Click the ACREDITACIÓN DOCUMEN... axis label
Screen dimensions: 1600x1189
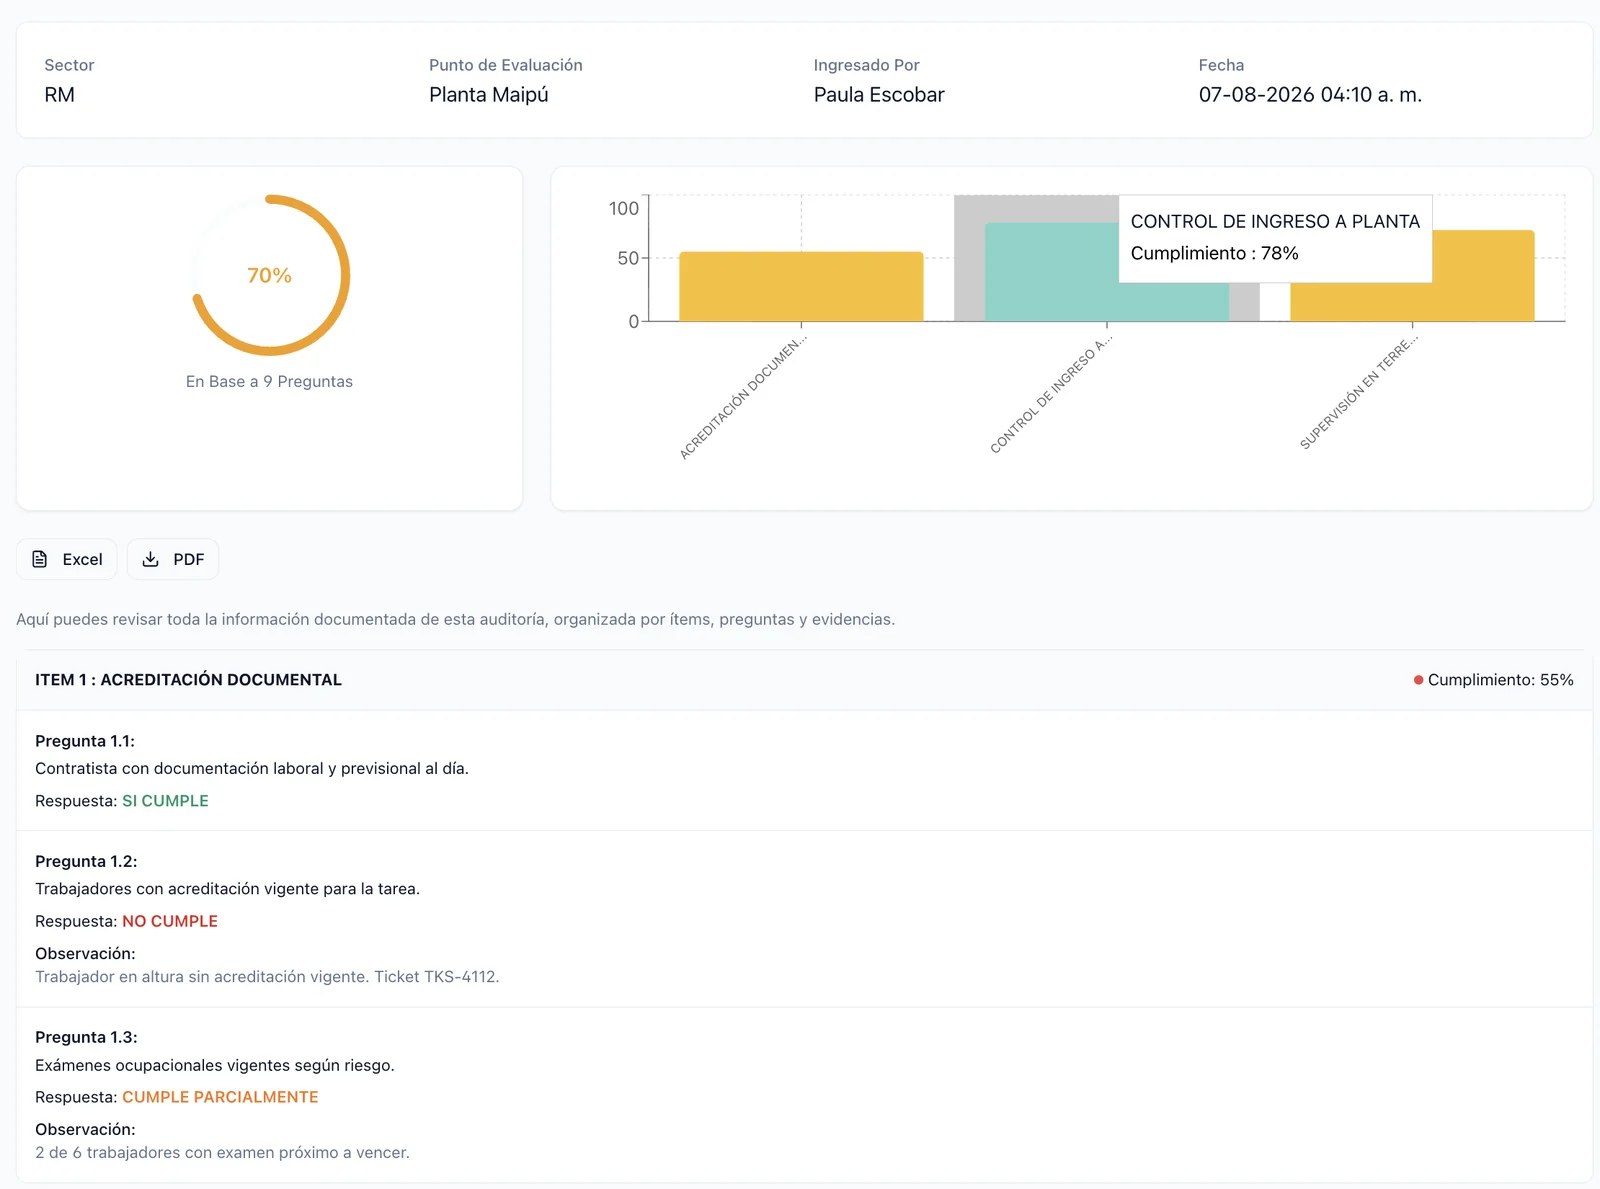tap(743, 398)
